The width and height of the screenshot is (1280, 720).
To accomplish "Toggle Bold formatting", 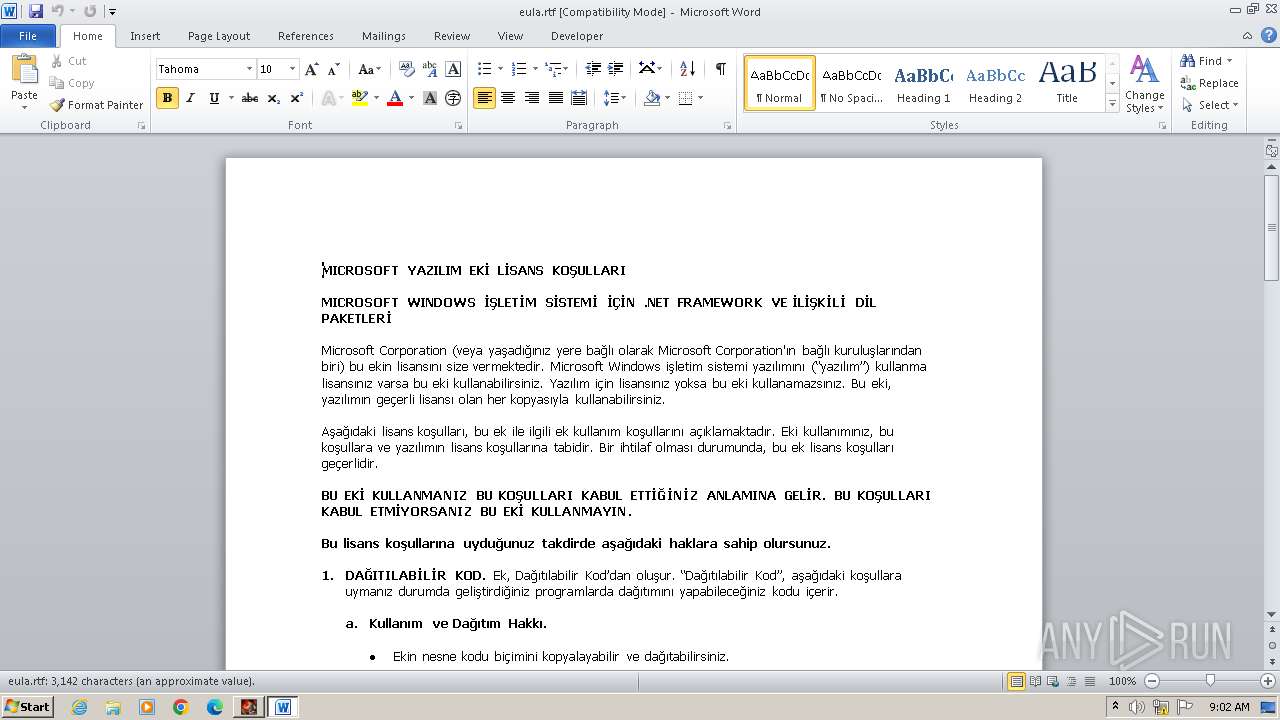I will coord(167,98).
